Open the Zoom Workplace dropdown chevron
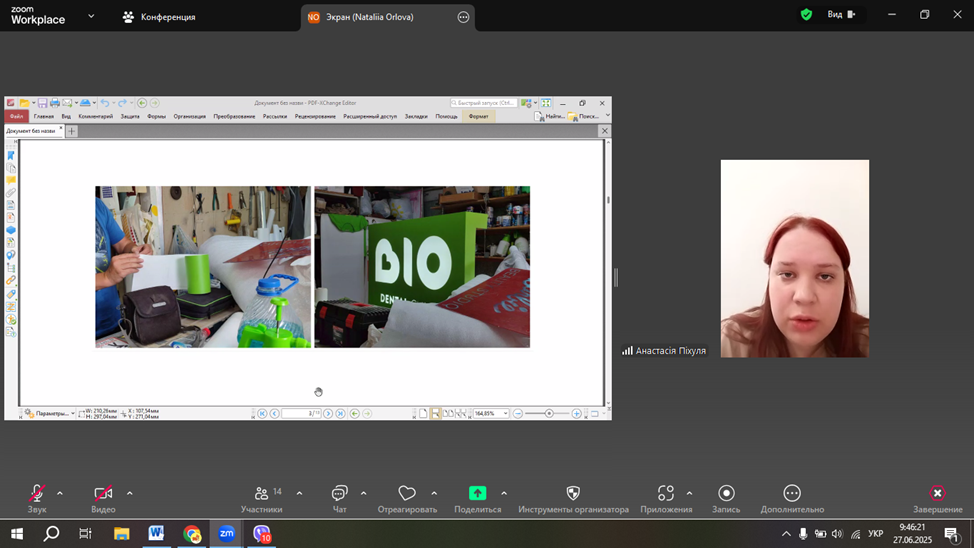This screenshot has width=974, height=548. click(x=91, y=16)
